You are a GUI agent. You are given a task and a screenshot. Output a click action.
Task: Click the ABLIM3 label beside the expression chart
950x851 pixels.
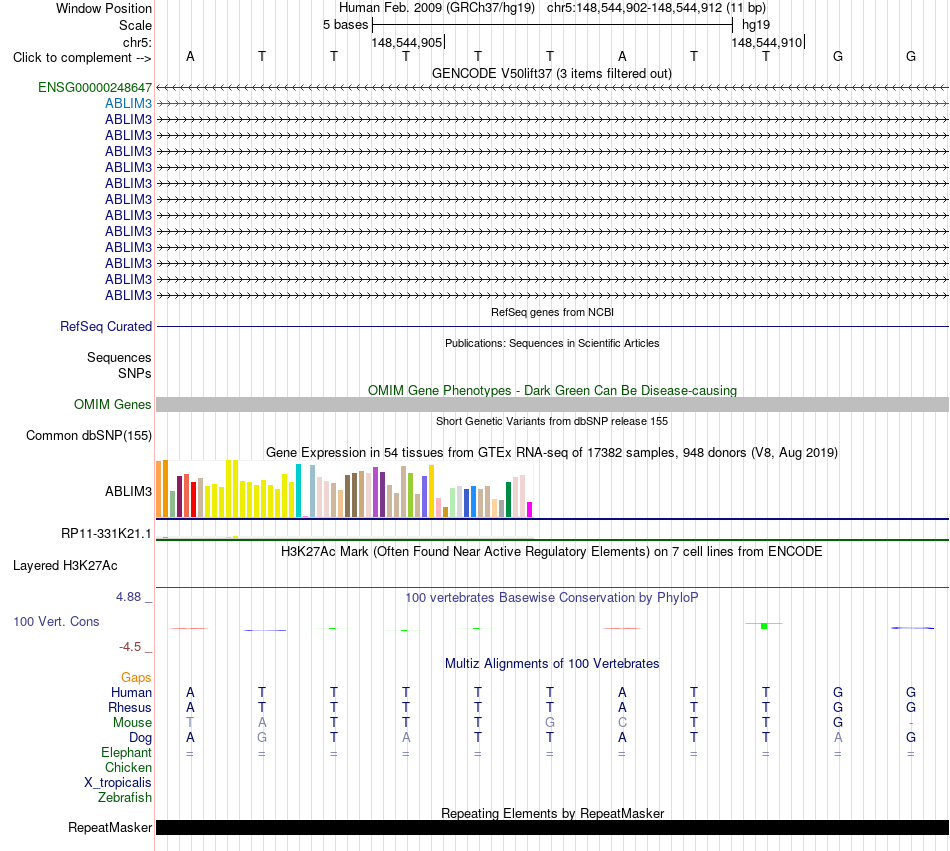pyautogui.click(x=128, y=492)
